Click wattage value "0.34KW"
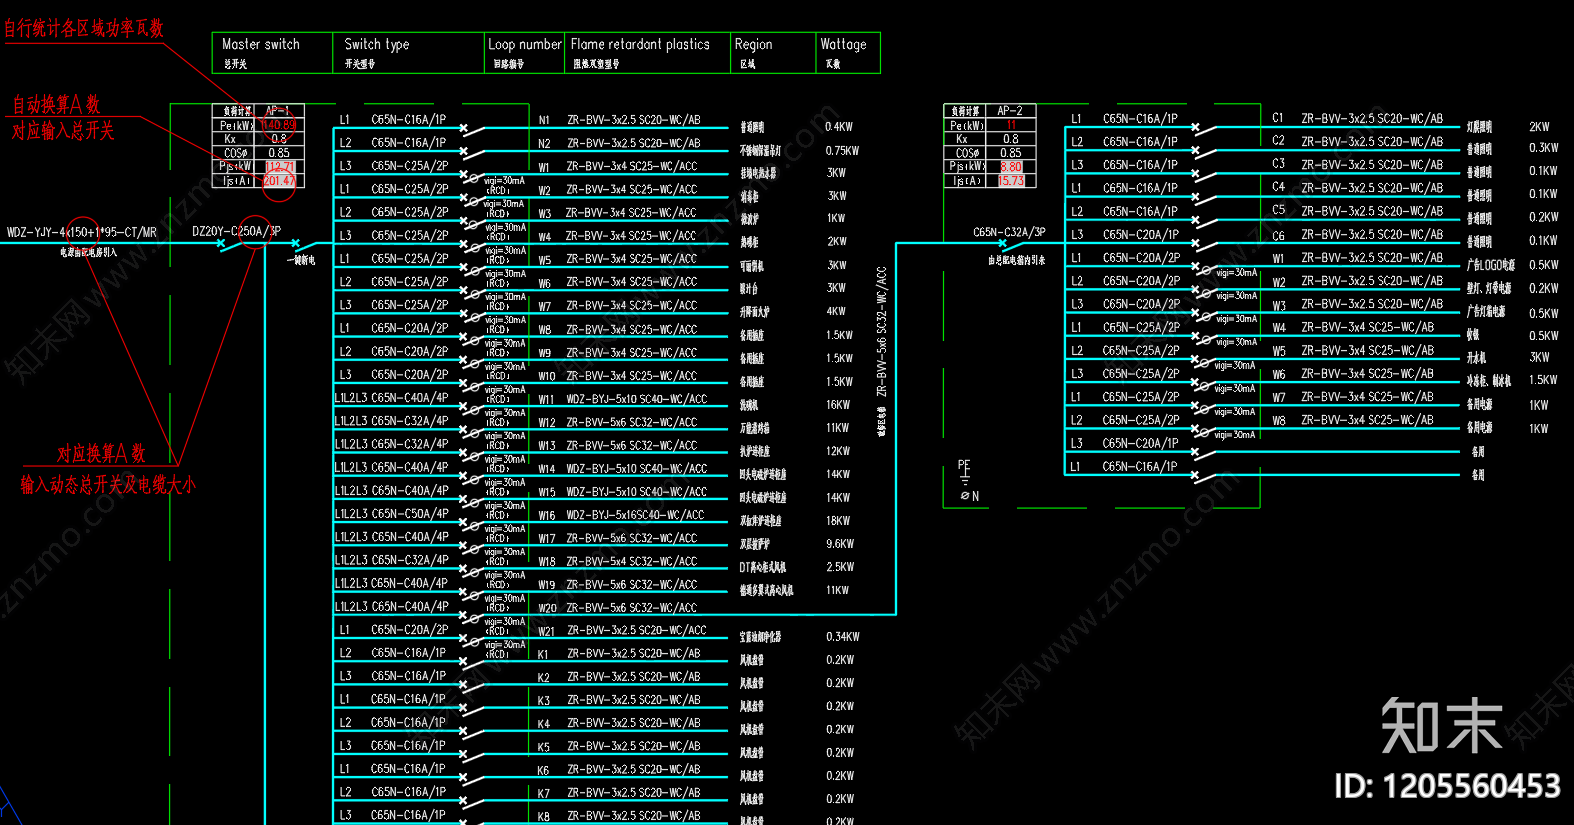The image size is (1574, 825). [x=843, y=637]
